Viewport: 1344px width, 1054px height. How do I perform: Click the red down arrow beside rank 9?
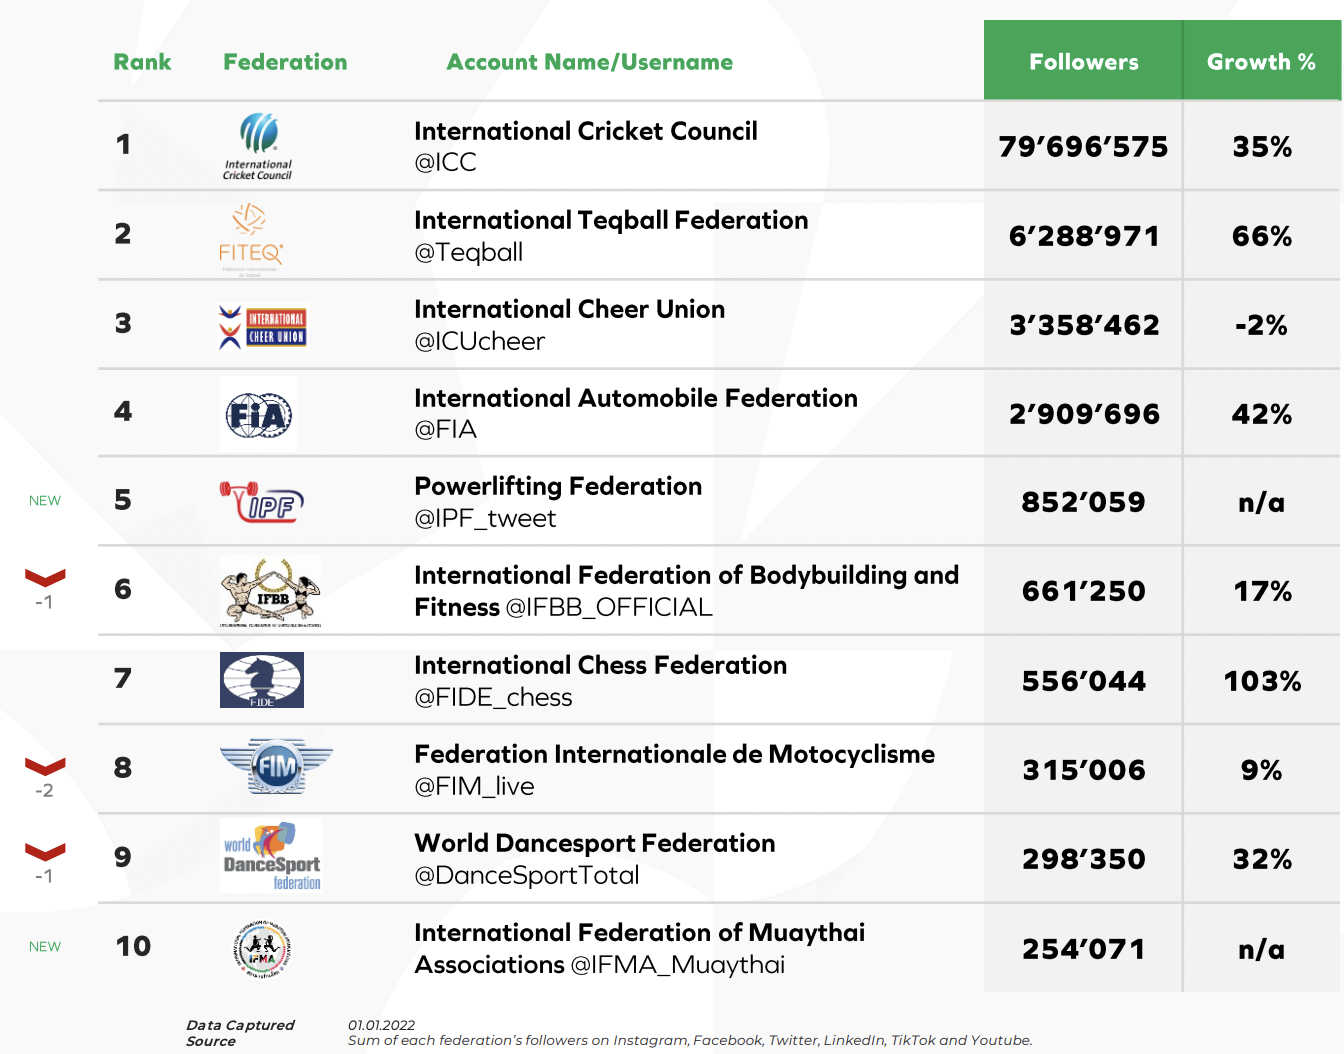pos(45,852)
